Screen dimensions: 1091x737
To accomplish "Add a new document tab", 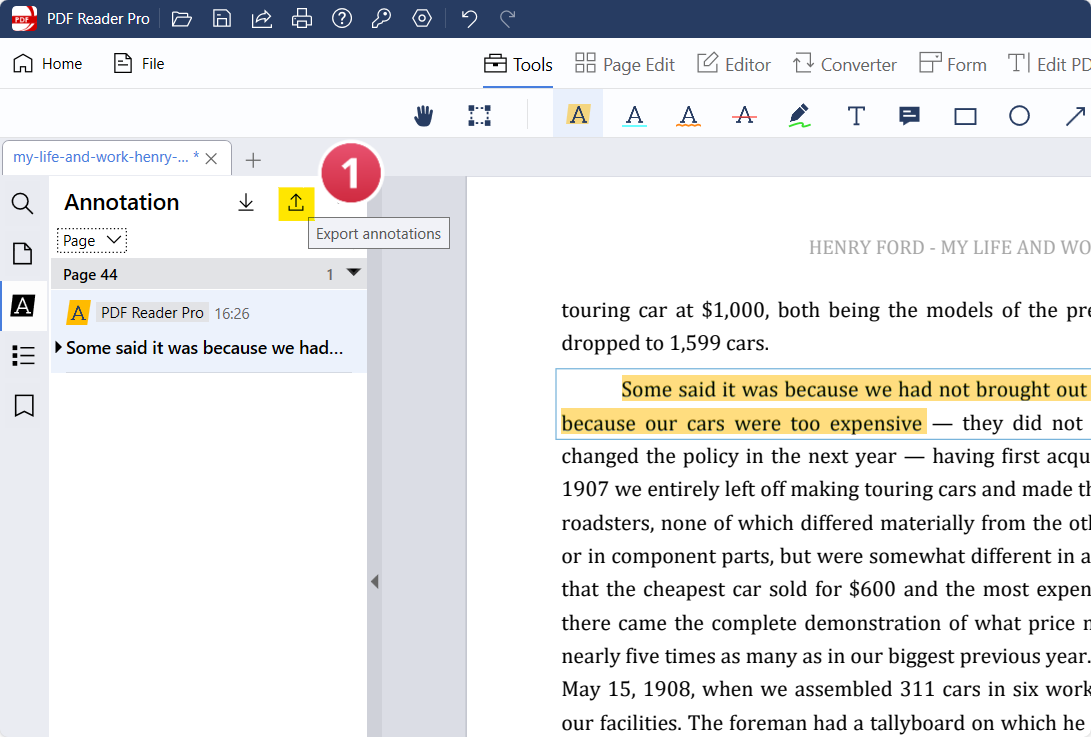I will tap(253, 160).
